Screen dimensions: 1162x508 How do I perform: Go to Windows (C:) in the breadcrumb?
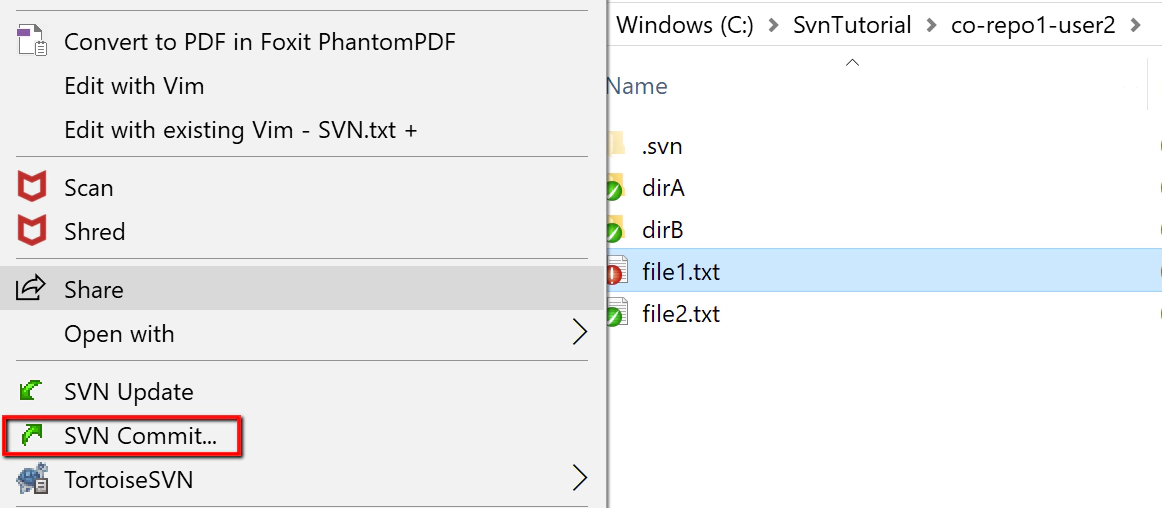[x=685, y=25]
